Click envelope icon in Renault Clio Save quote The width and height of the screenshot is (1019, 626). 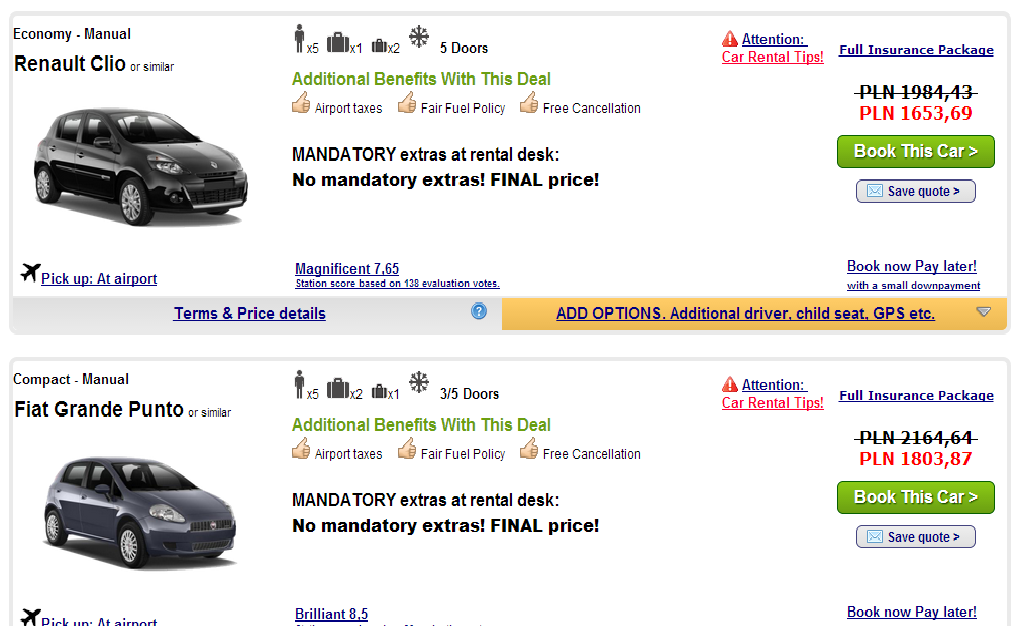[x=875, y=191]
